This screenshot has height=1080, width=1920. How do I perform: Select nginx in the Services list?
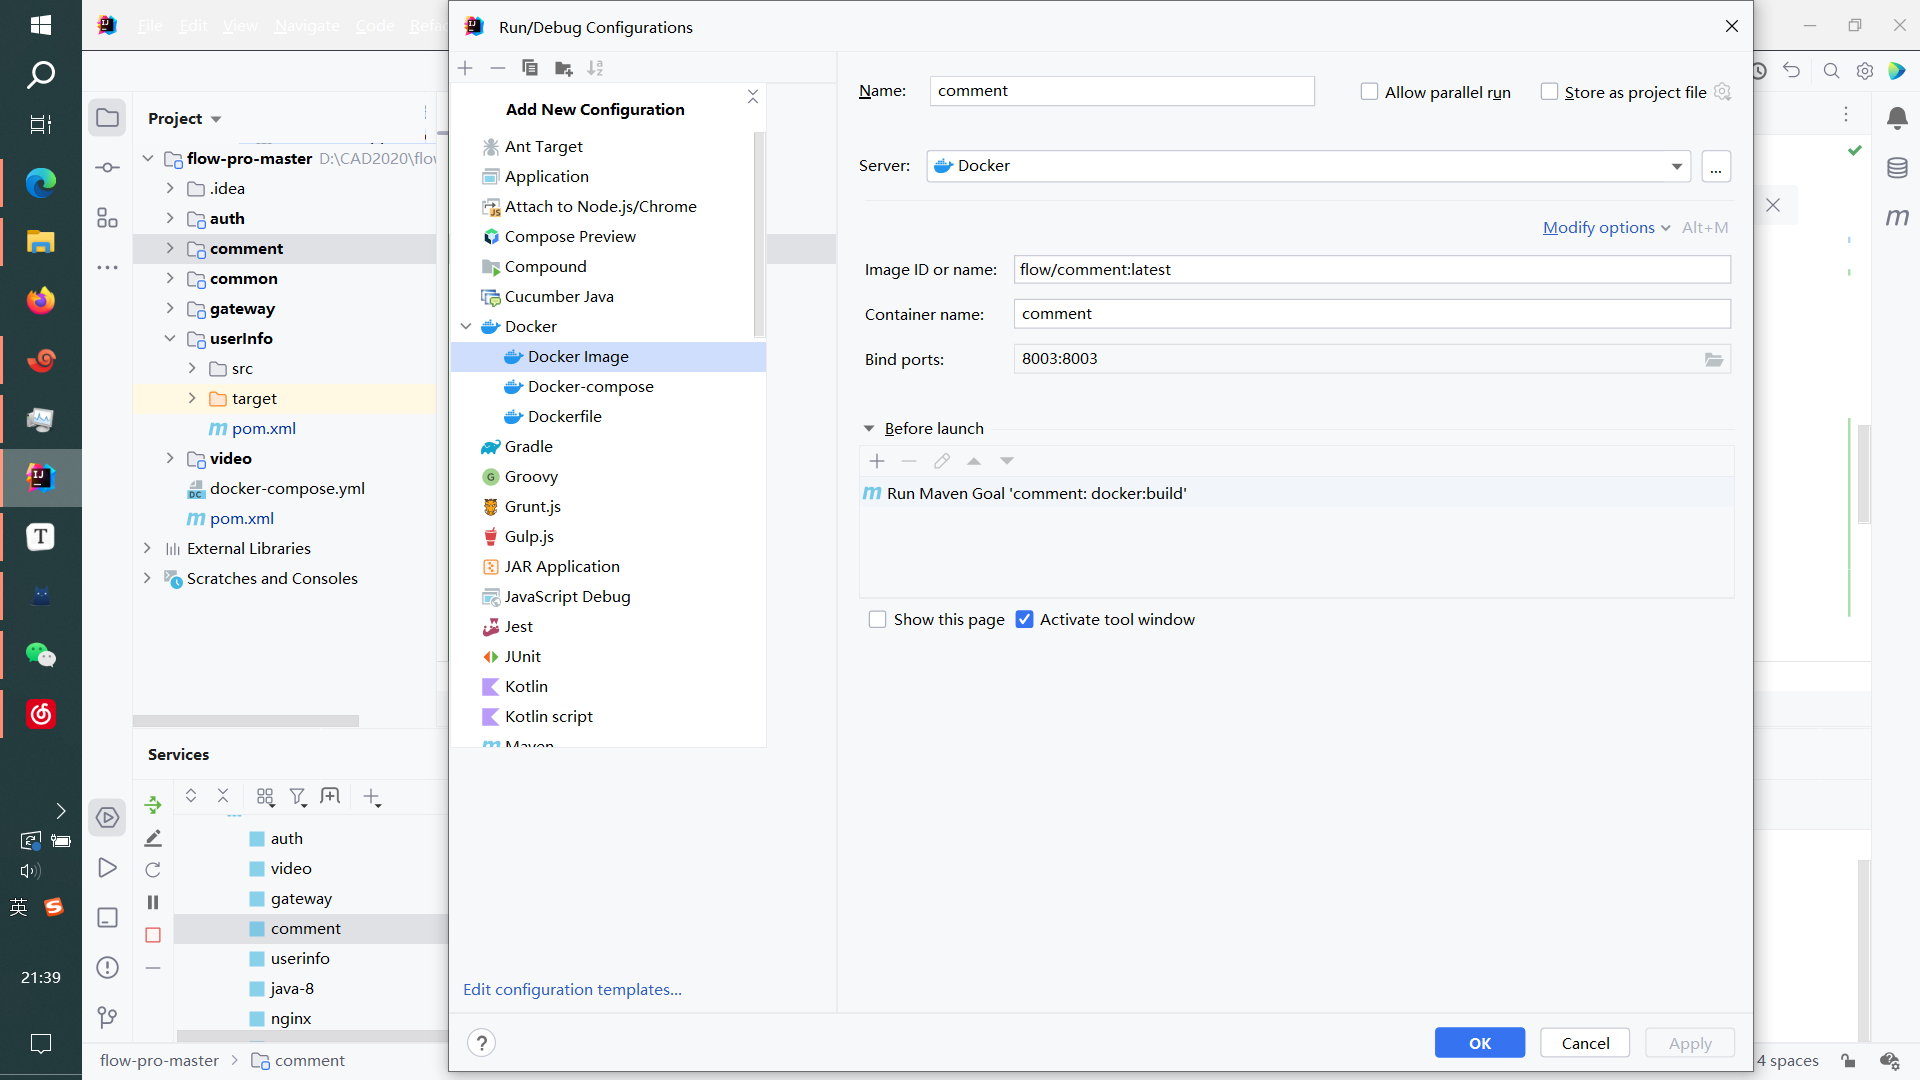[290, 1018]
